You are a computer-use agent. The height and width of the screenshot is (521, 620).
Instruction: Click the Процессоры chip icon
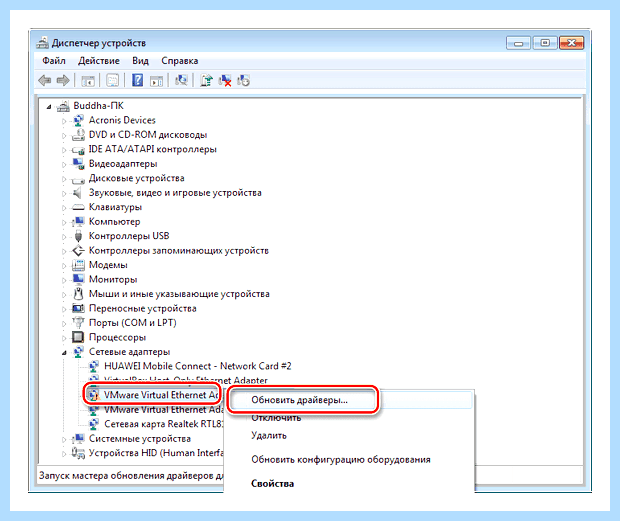(78, 337)
